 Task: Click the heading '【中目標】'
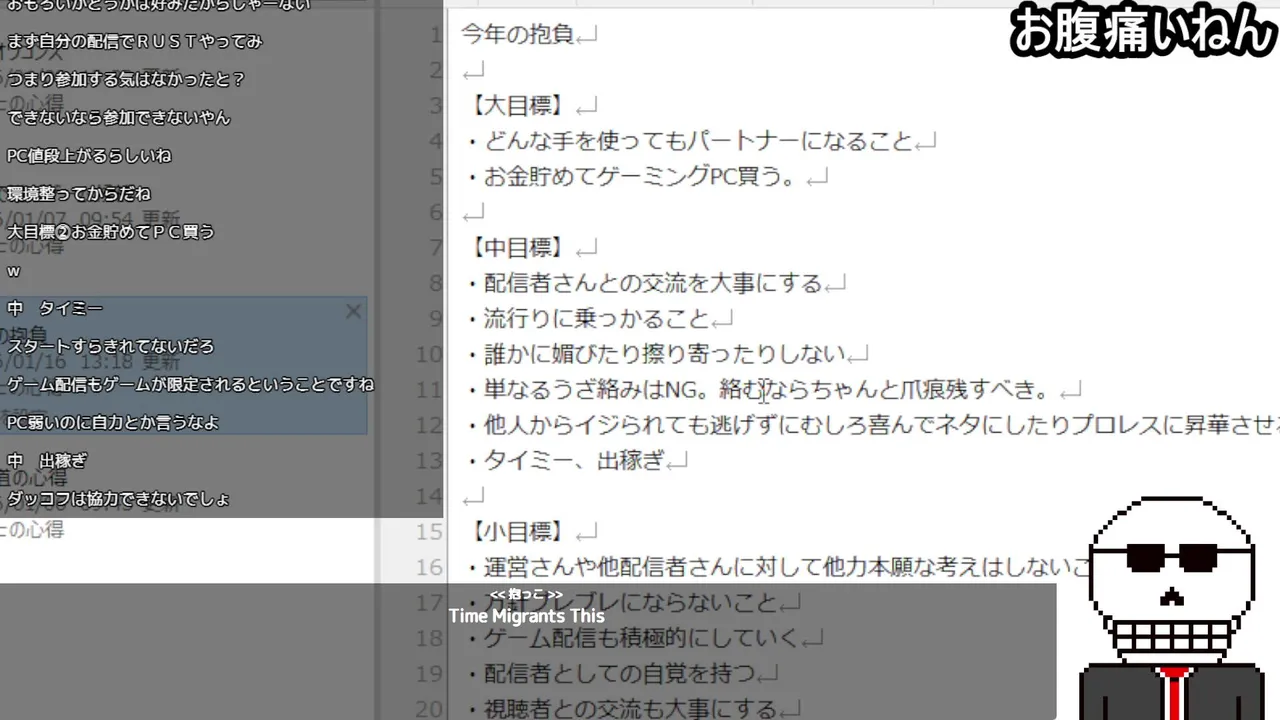(x=518, y=247)
